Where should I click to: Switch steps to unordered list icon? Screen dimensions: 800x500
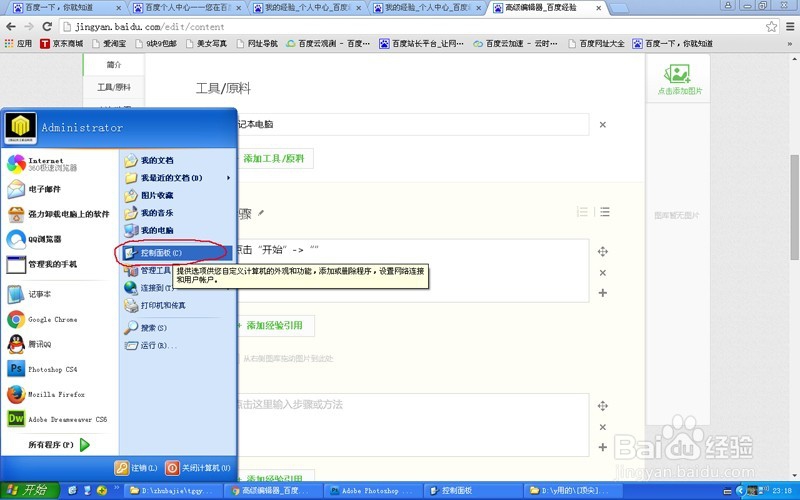[605, 212]
